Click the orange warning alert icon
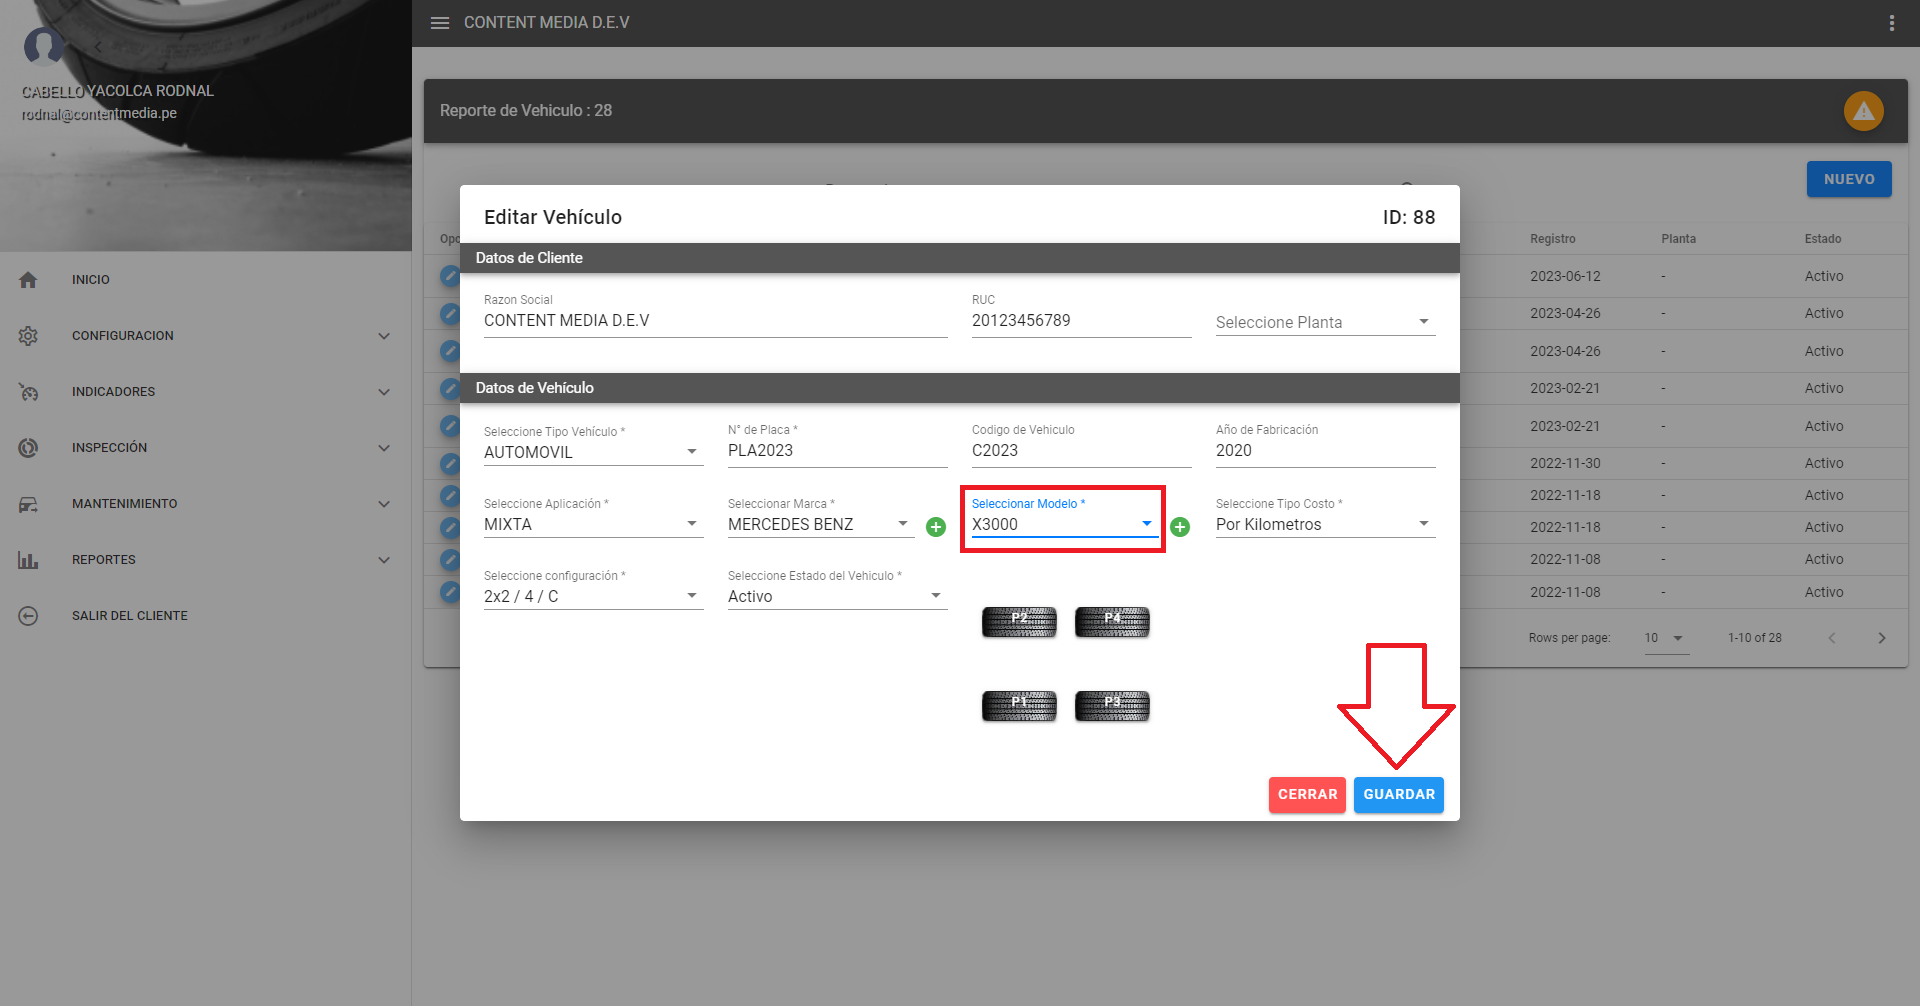 point(1863,111)
